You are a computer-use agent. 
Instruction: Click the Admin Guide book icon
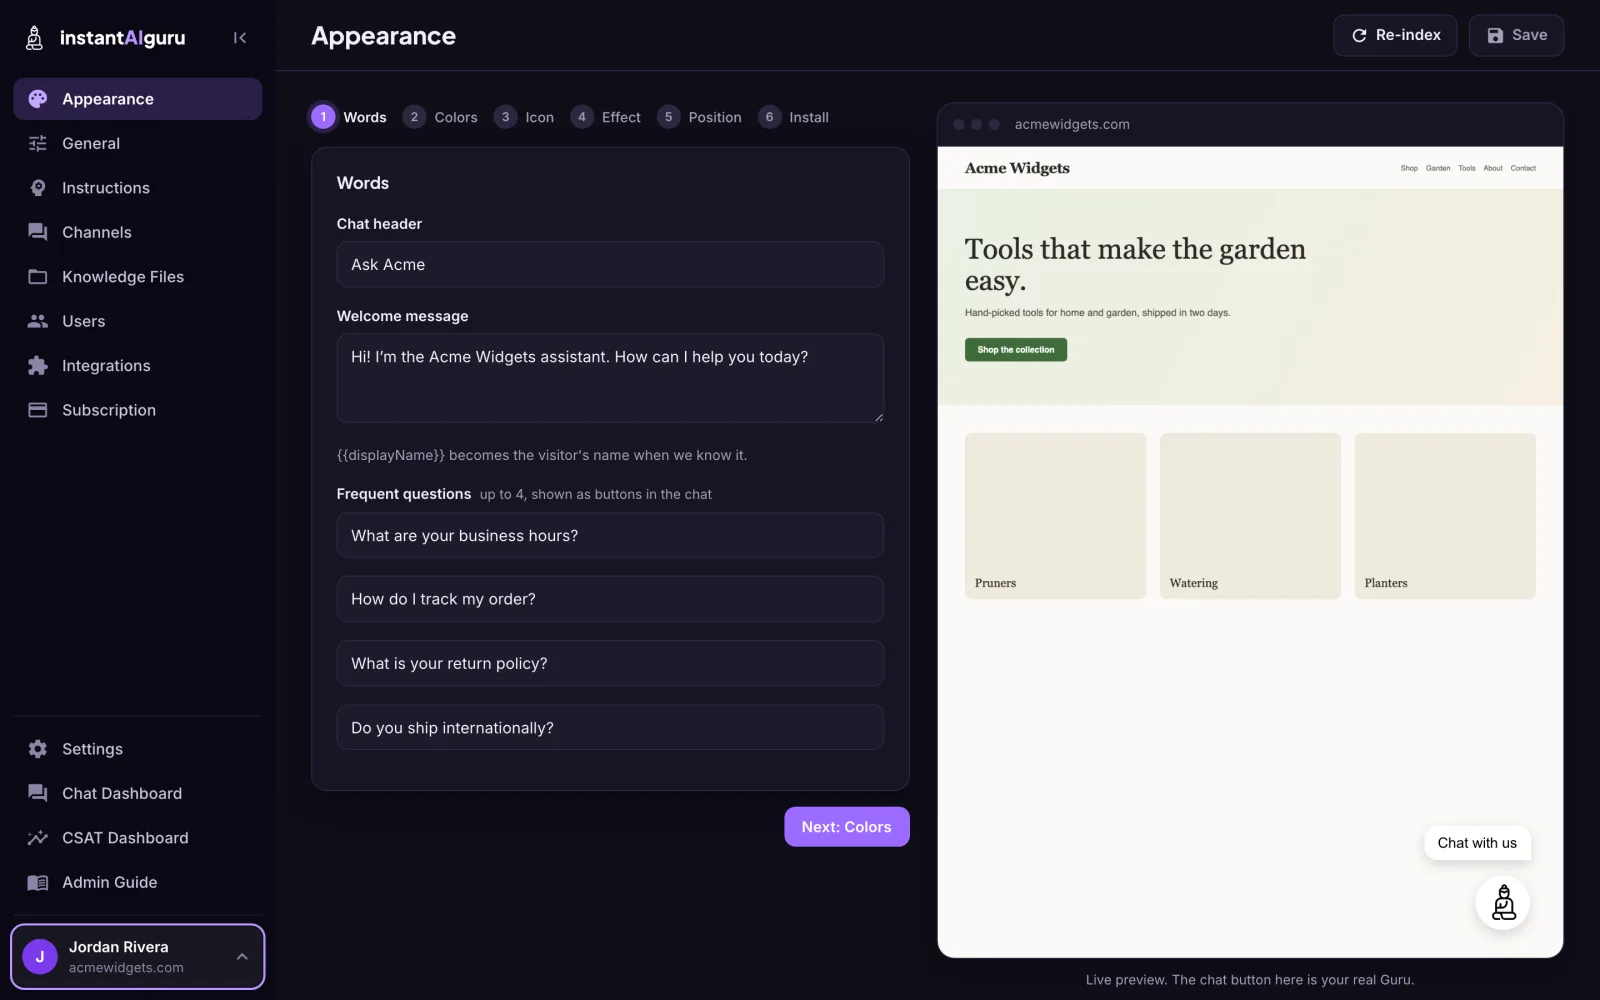[38, 882]
